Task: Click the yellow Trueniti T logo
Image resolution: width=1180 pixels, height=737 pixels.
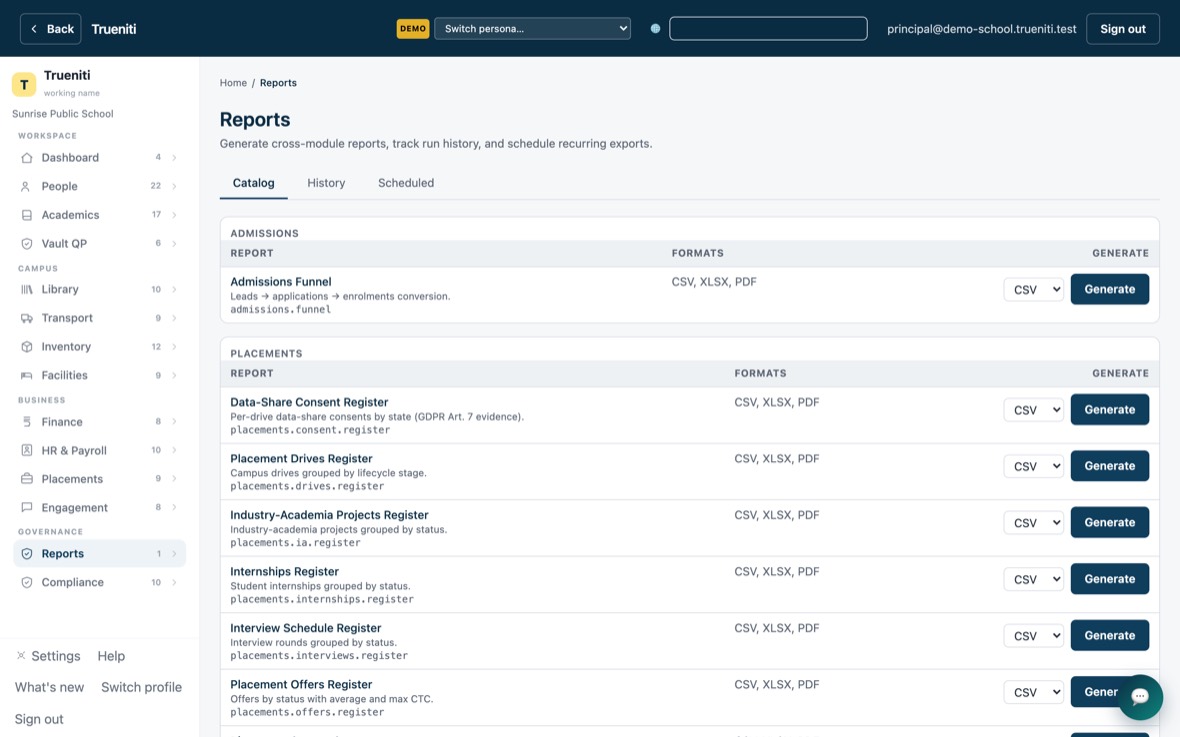Action: click(24, 84)
